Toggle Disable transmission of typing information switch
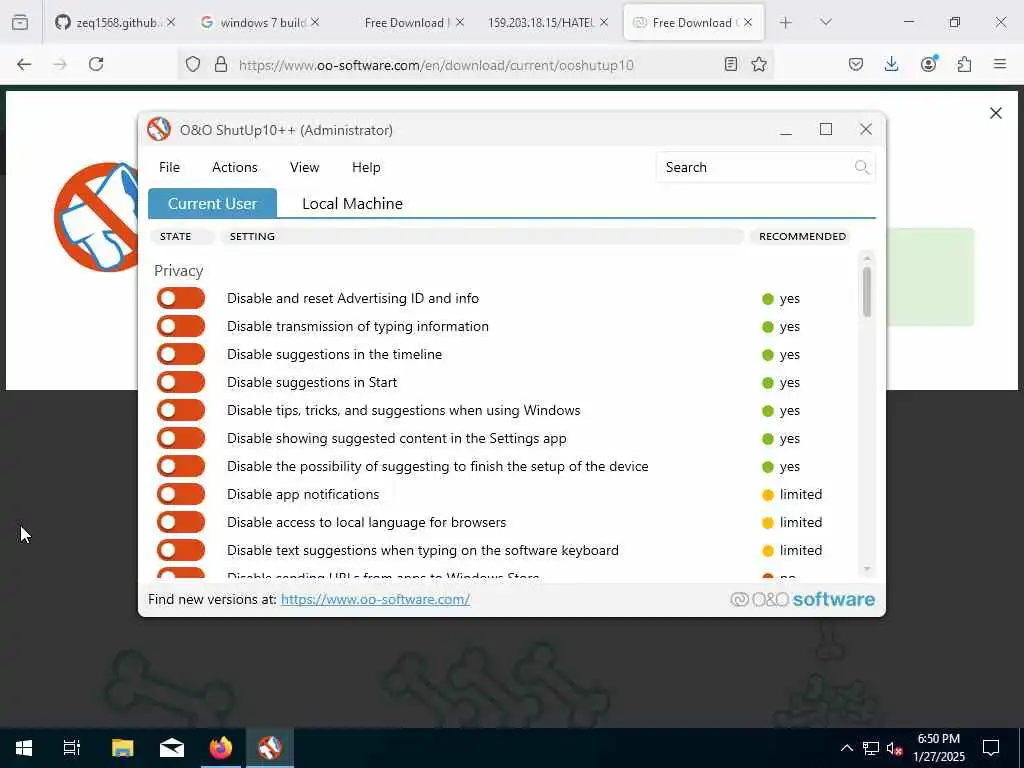 [181, 327]
